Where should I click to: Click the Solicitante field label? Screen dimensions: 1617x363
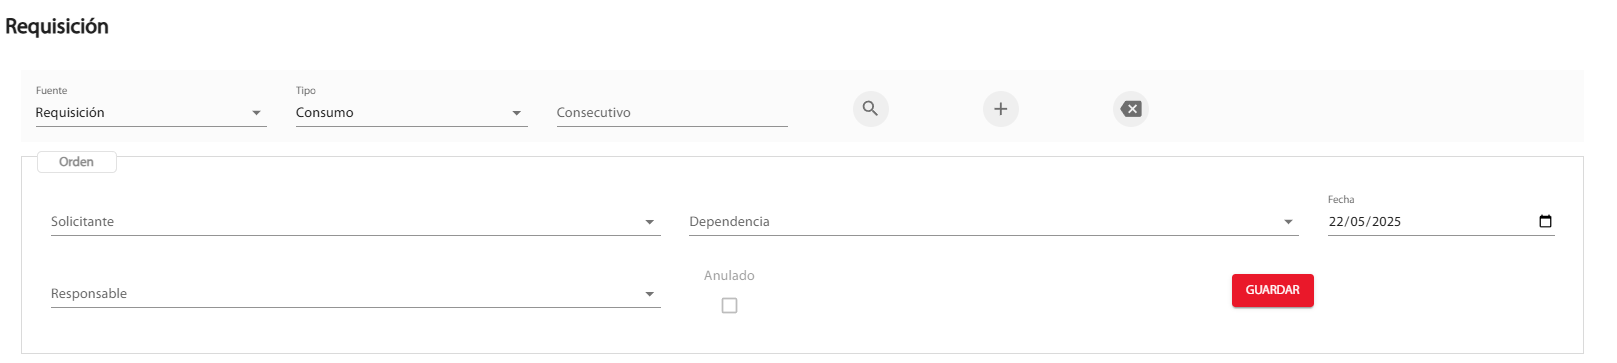coord(82,222)
